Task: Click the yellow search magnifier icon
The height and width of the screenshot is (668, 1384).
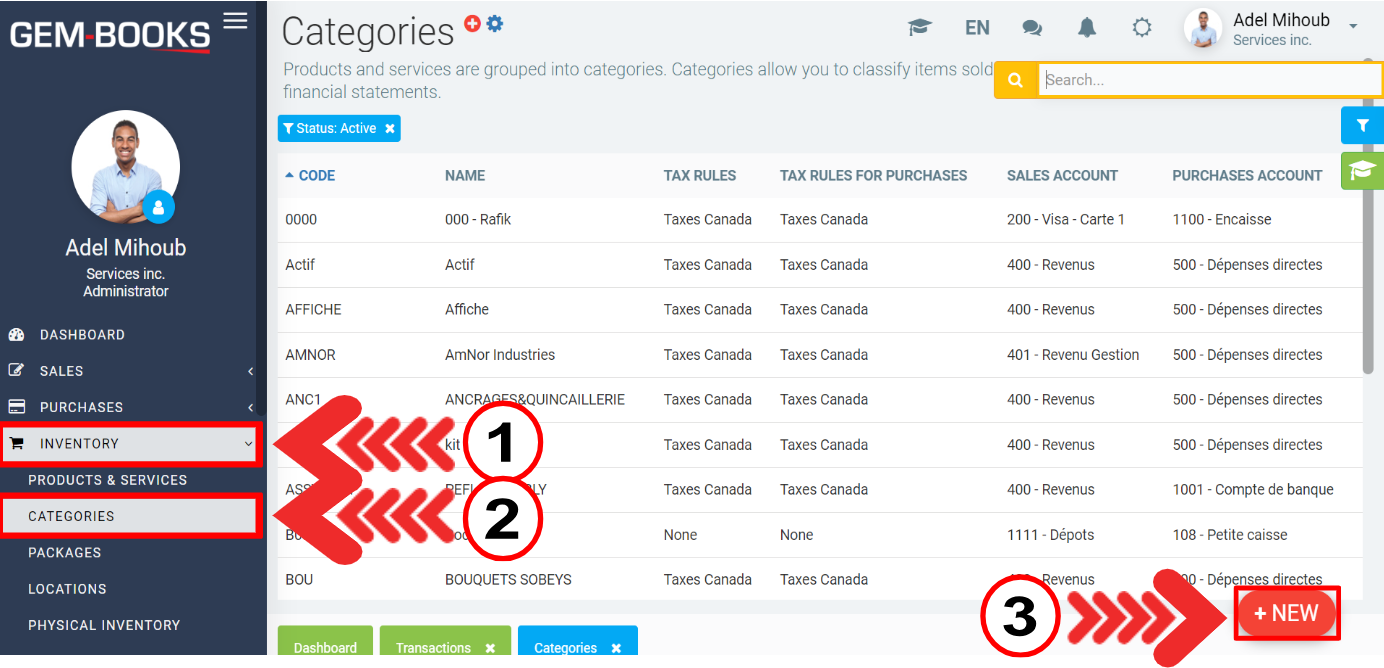Action: [x=1015, y=80]
